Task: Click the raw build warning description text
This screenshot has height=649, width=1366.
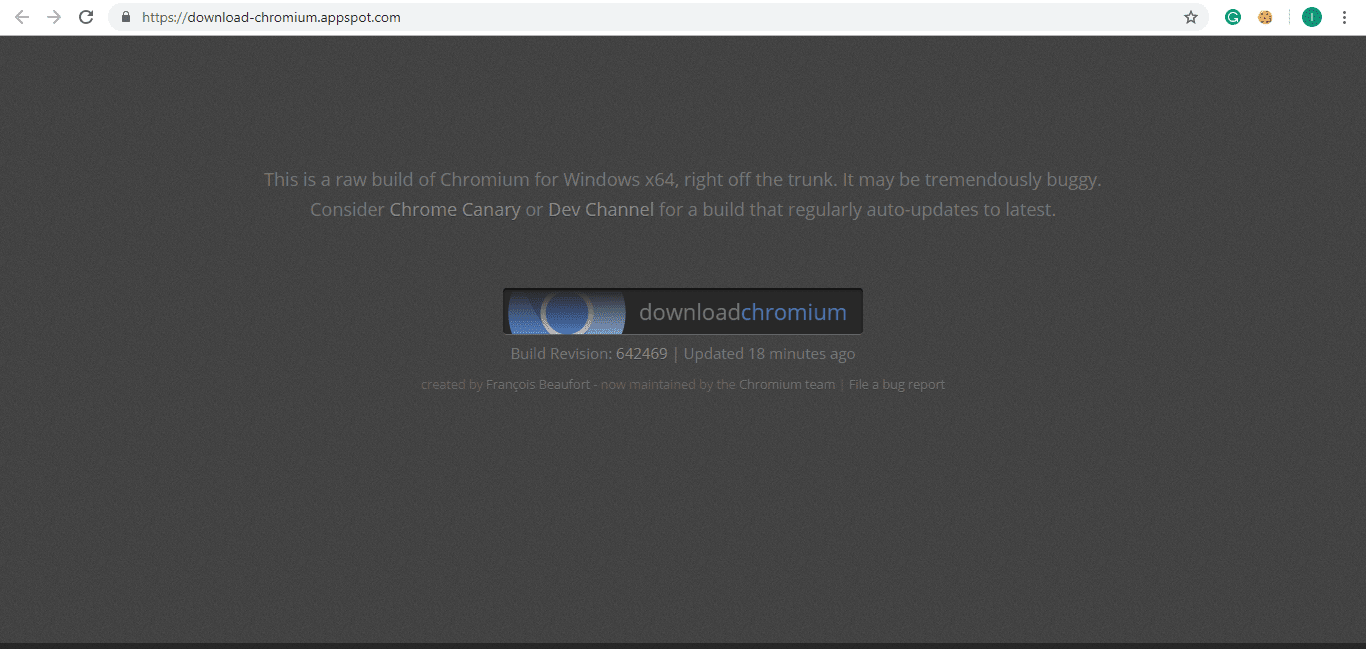Action: click(x=683, y=179)
